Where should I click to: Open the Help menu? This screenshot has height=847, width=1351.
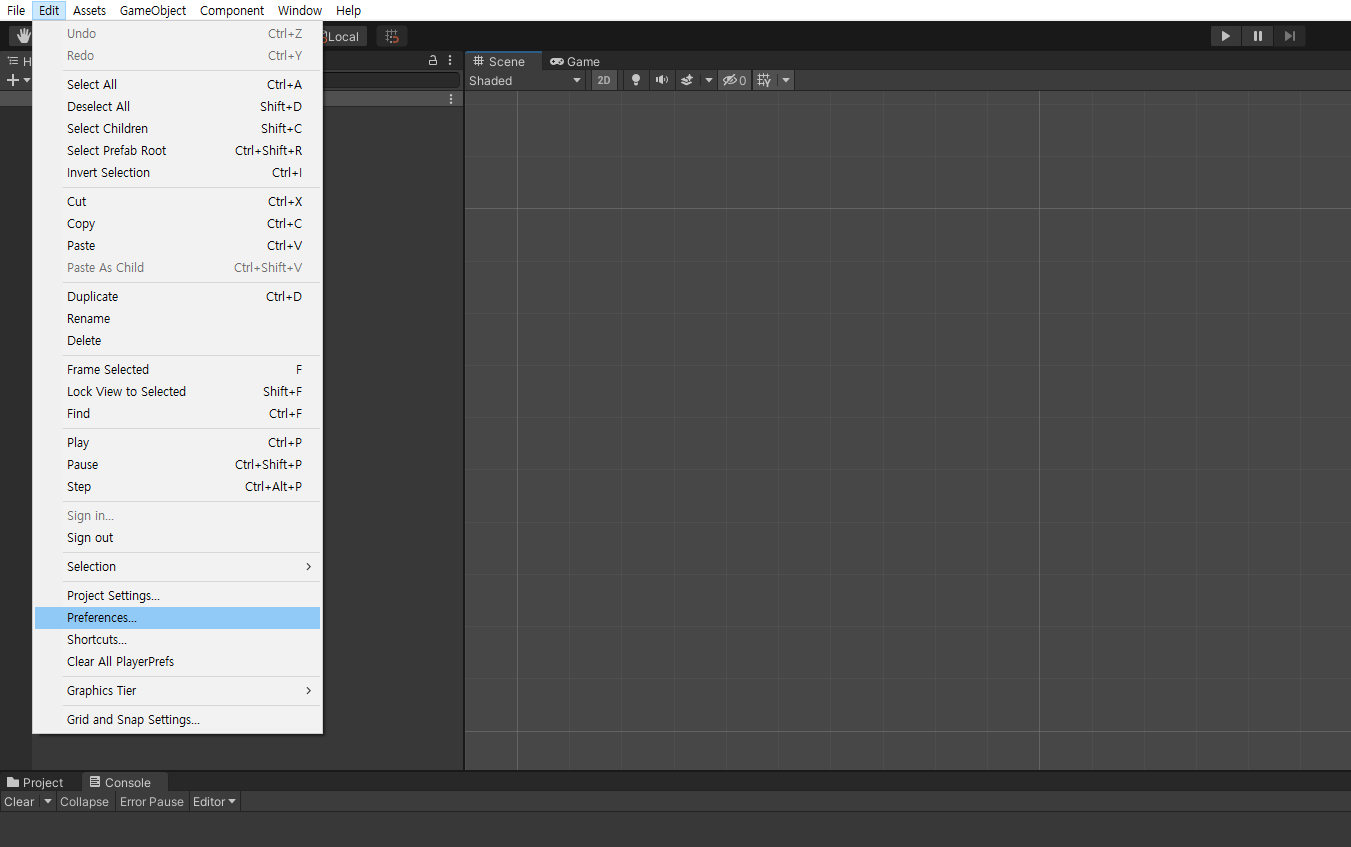(x=348, y=10)
